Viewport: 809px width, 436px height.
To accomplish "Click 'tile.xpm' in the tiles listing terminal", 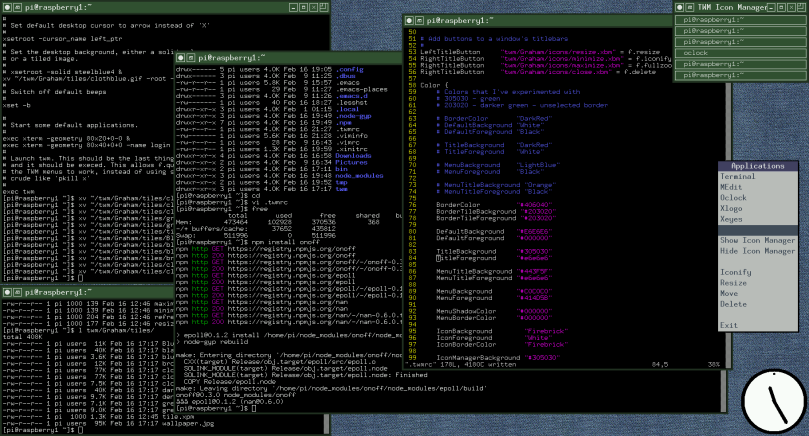I will 178,417.
